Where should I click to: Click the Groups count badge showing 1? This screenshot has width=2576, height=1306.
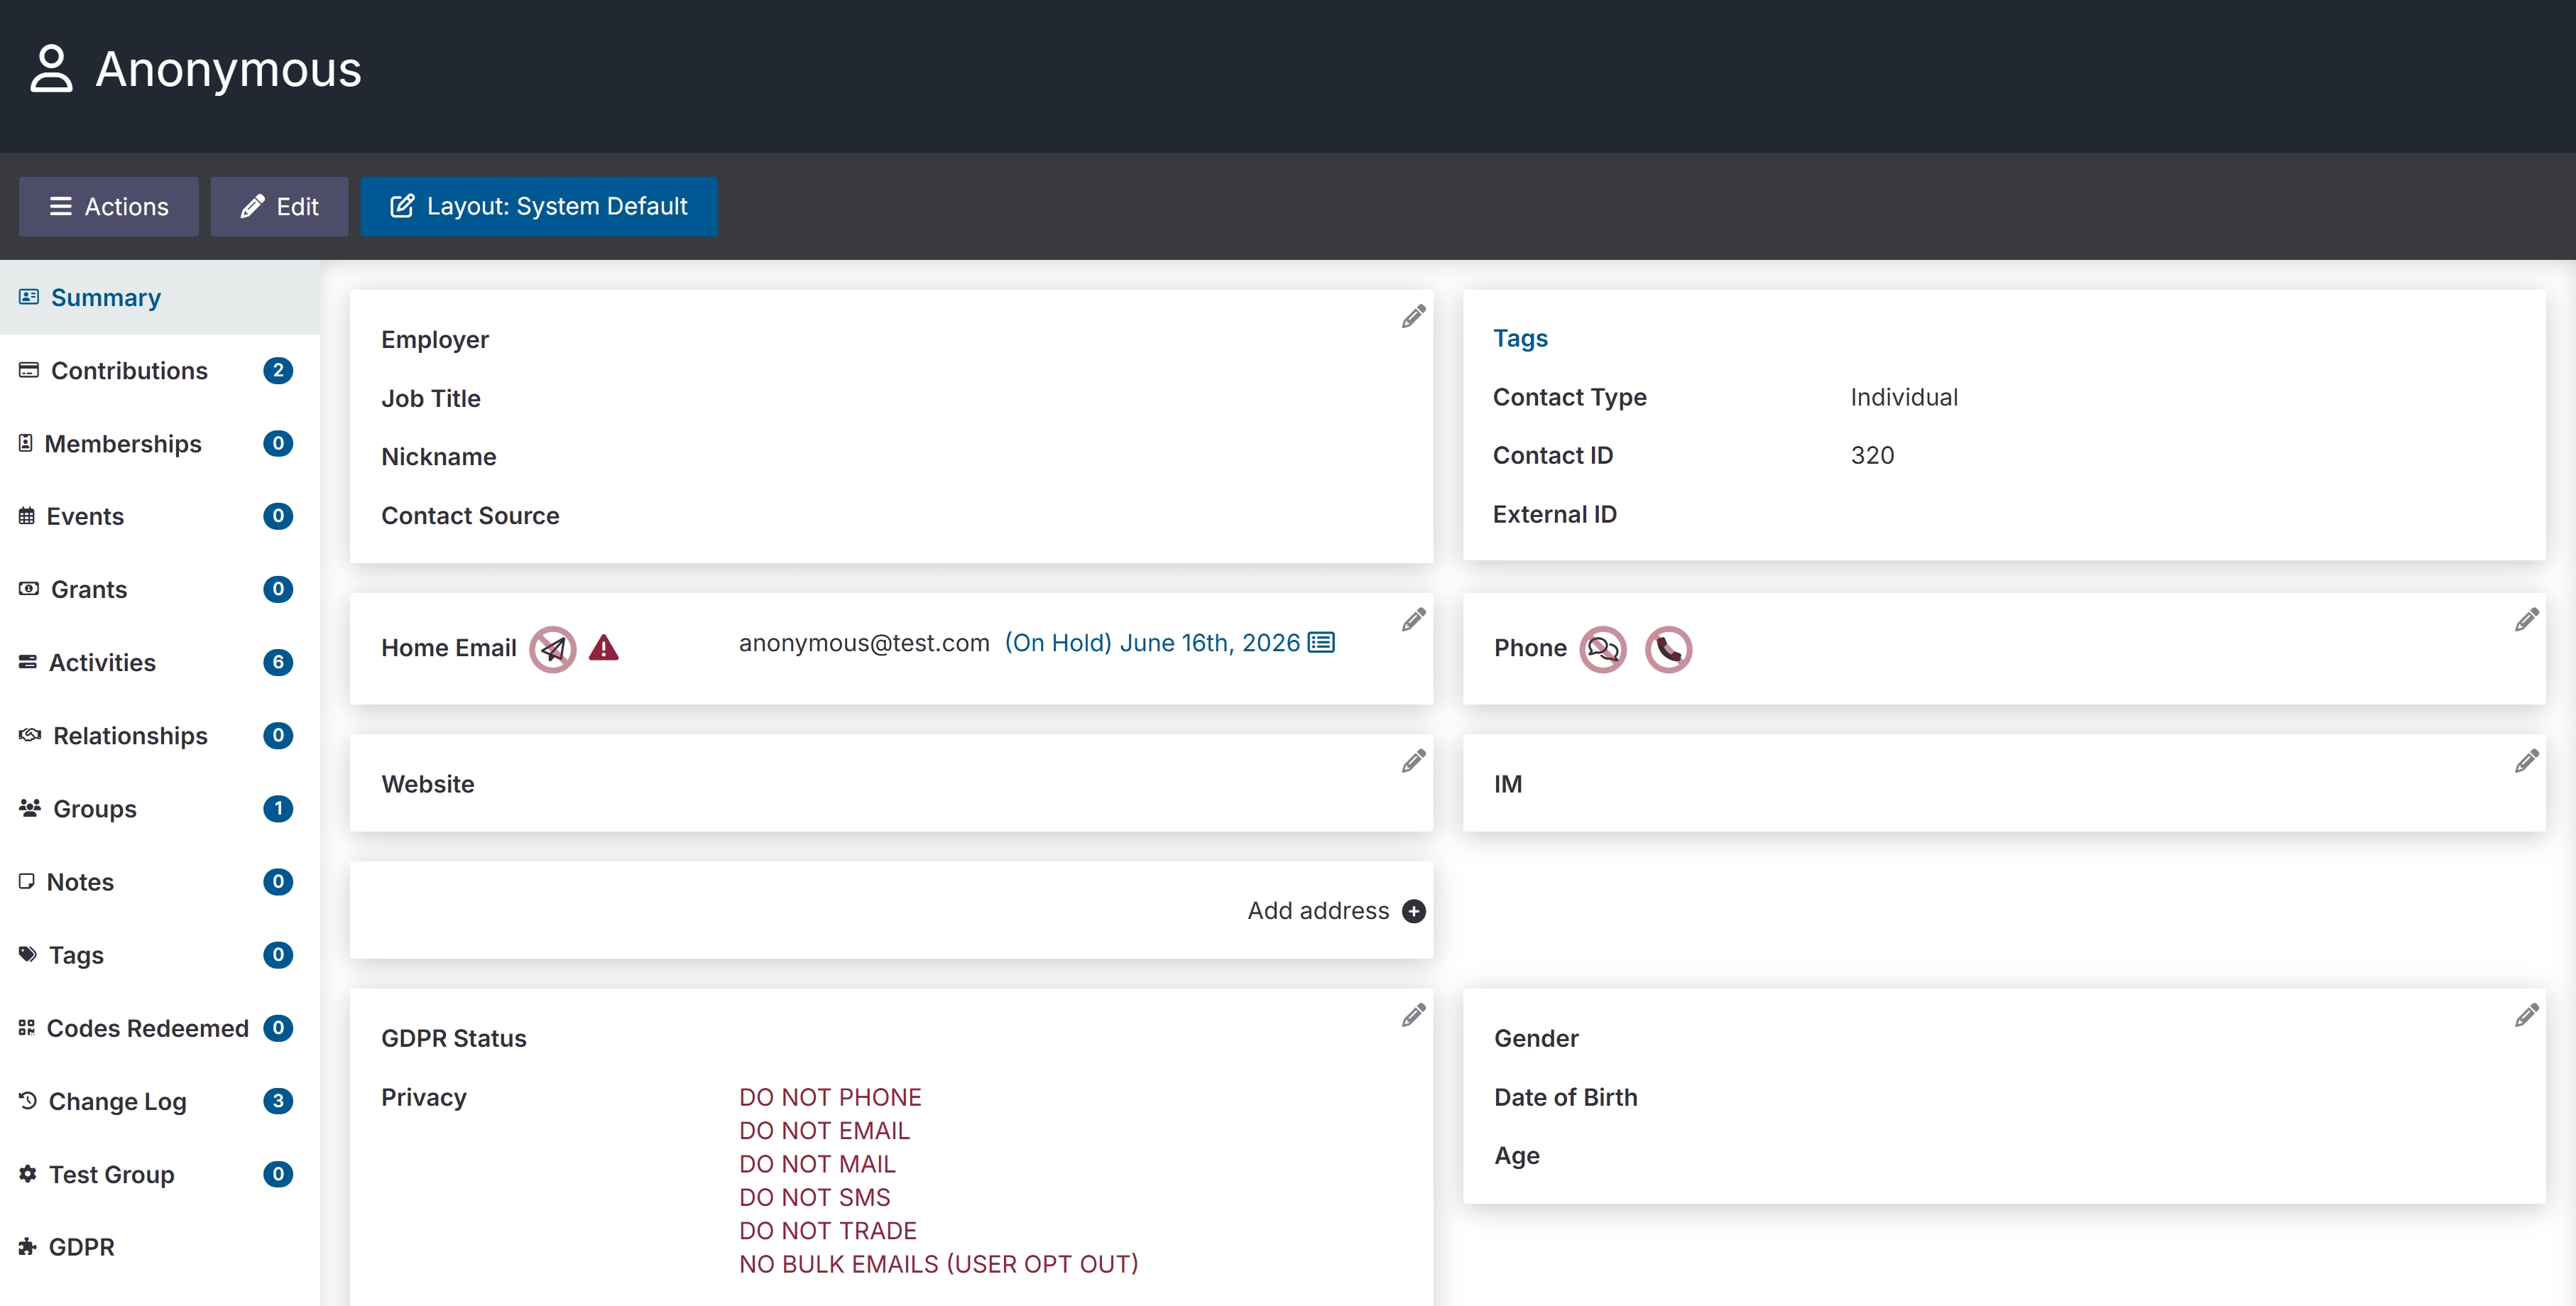(x=278, y=808)
